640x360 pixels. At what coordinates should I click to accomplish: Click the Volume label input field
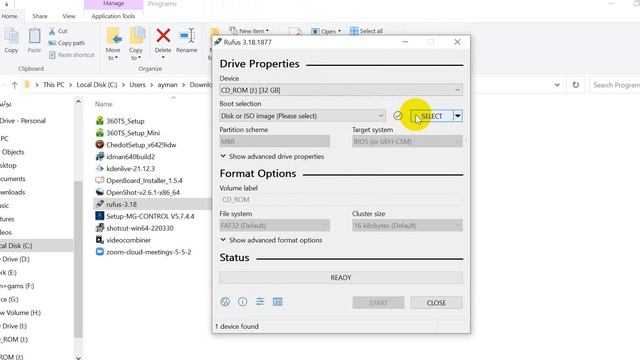coord(341,200)
